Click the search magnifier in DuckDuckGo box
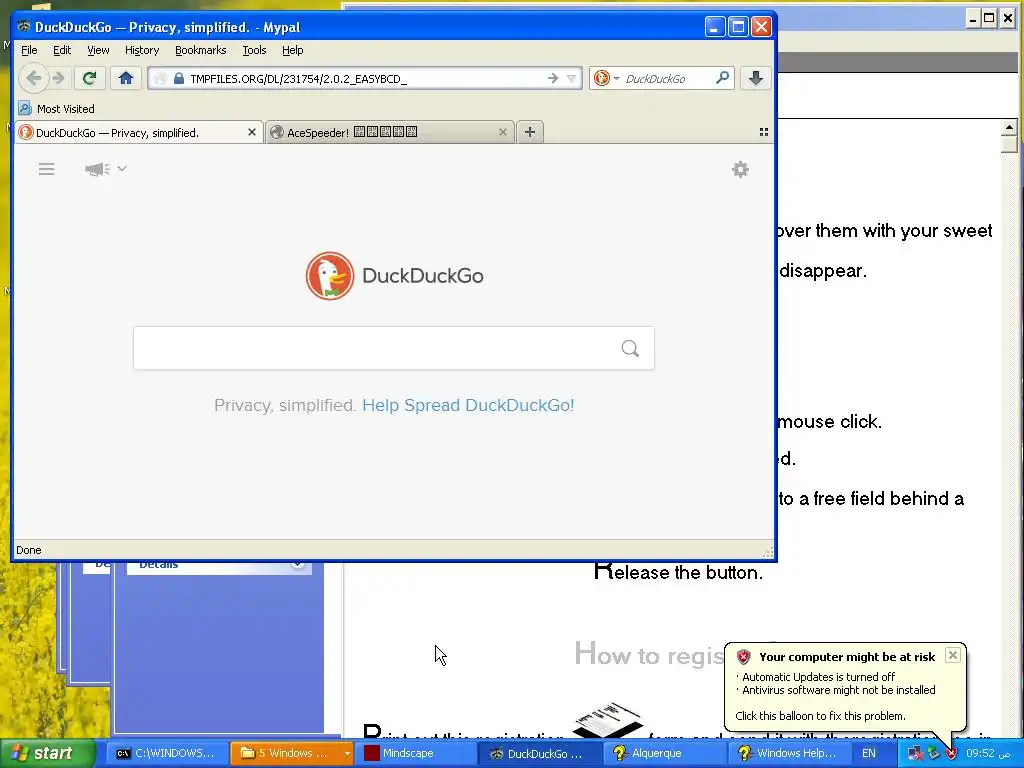 tap(630, 348)
